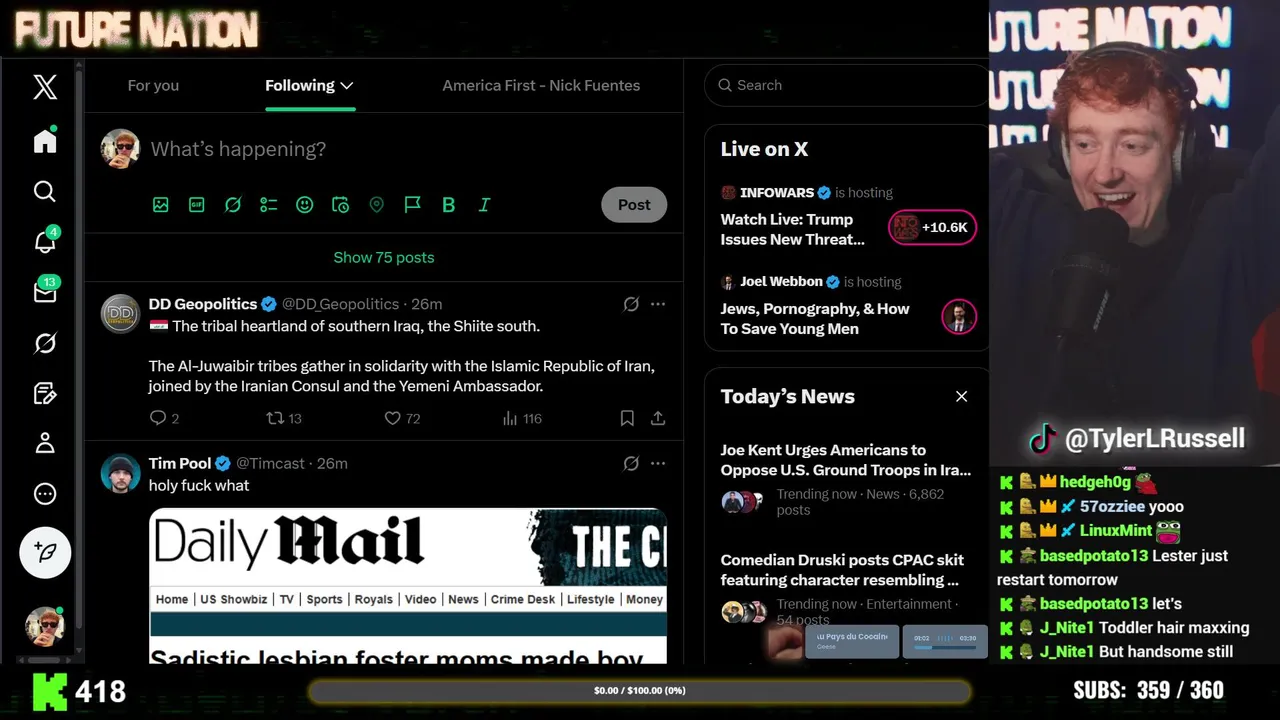Open more menu on Tim Pool post

pos(658,463)
